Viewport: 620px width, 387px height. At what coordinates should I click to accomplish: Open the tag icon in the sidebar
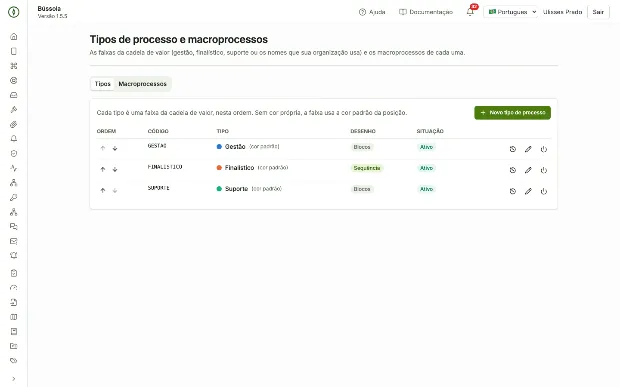(x=13, y=361)
